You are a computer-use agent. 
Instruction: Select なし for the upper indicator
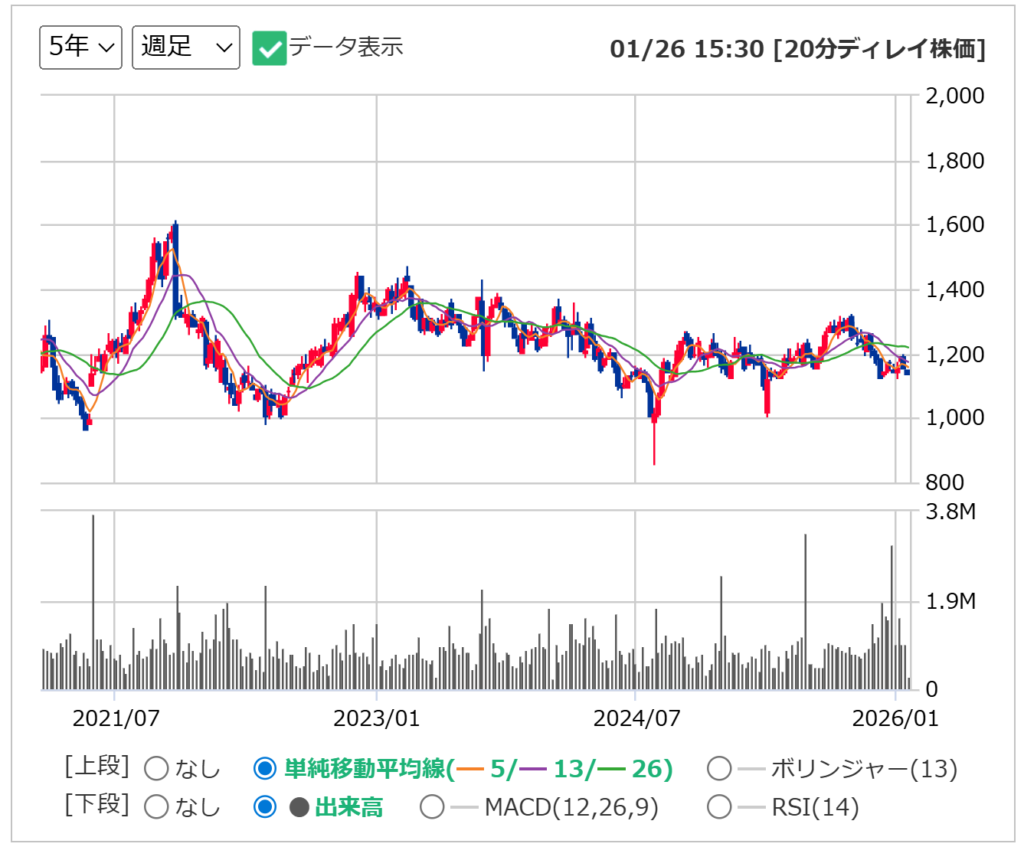coord(155,770)
